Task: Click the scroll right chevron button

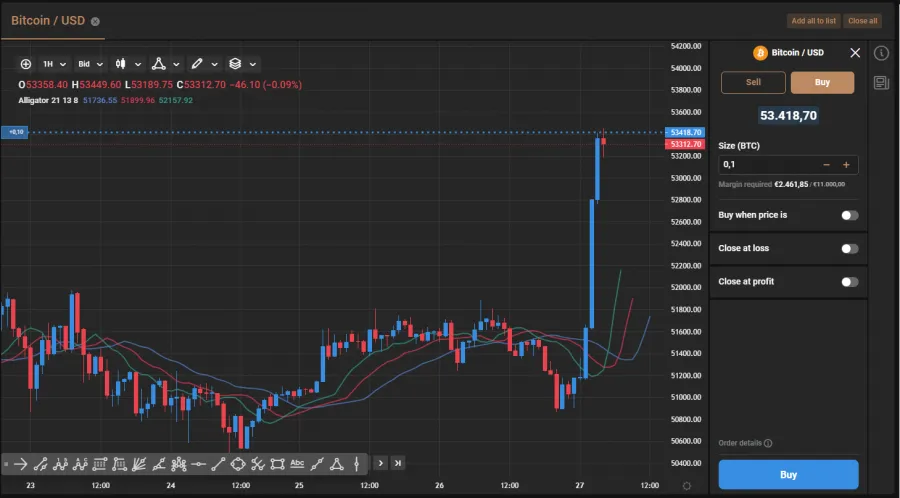Action: click(x=381, y=463)
